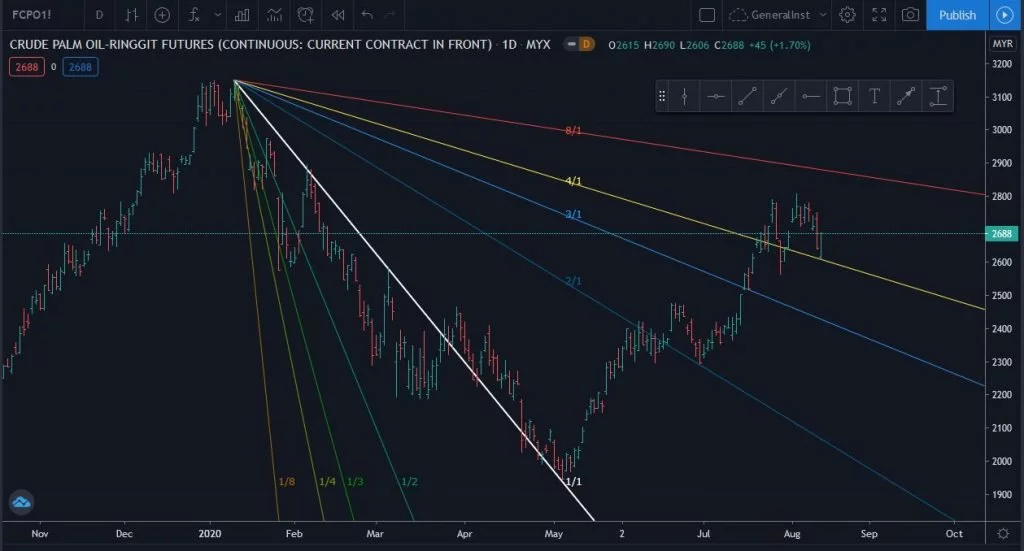The height and width of the screenshot is (551, 1024).
Task: Start bar replay with the rewind icon
Action: click(x=338, y=15)
